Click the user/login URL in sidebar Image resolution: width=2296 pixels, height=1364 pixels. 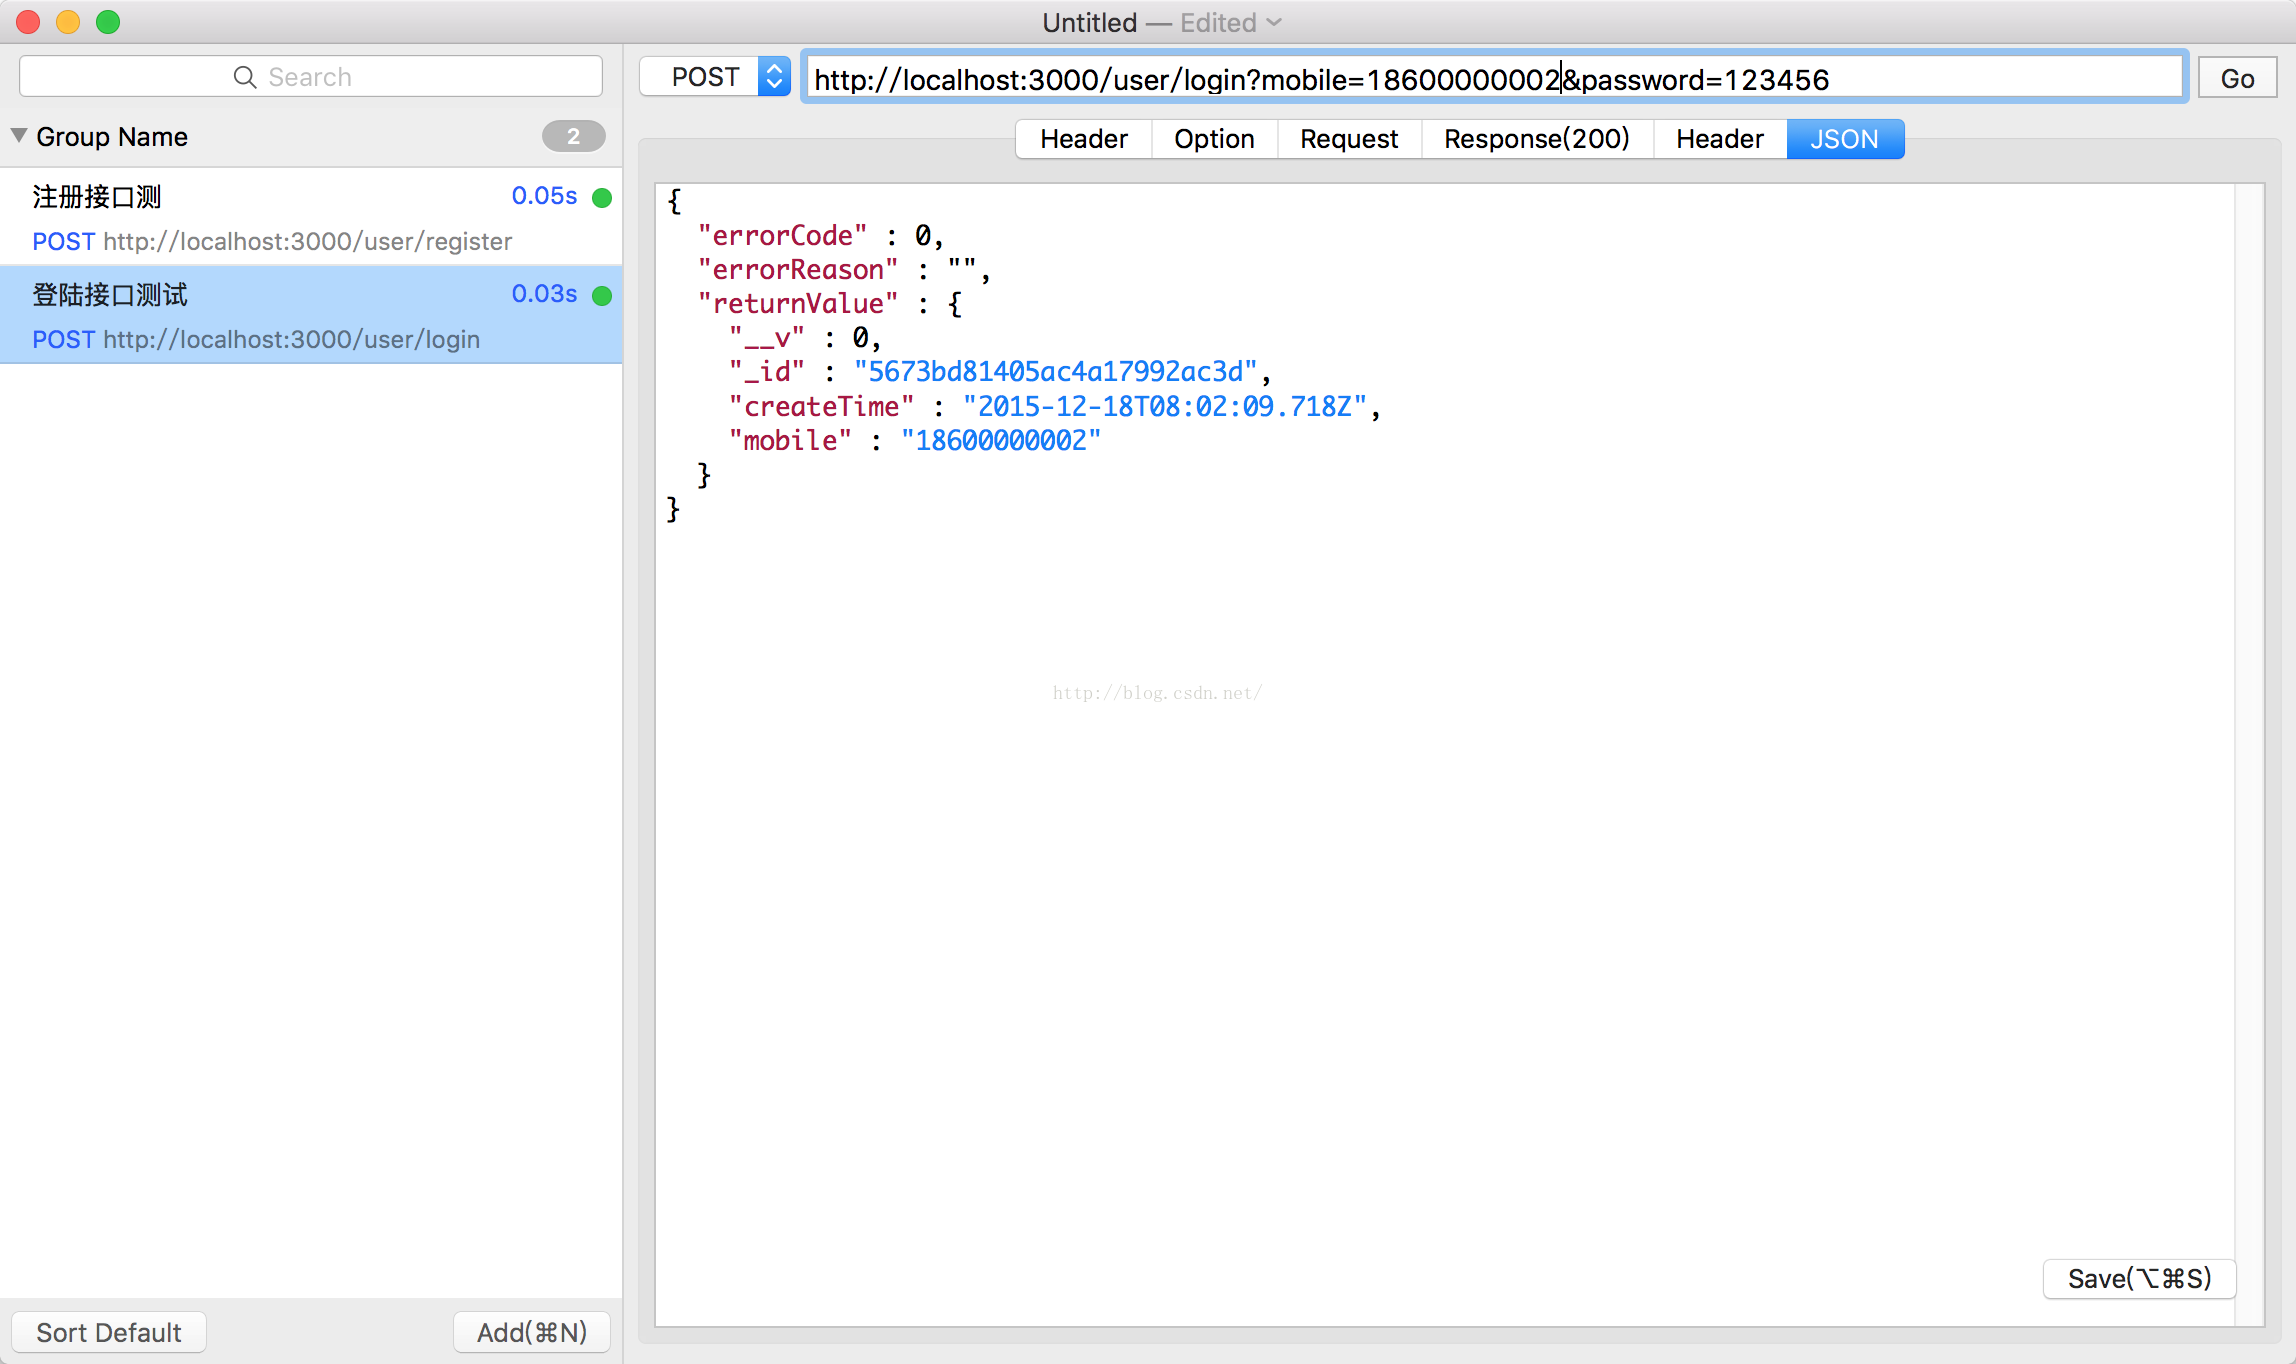click(291, 340)
